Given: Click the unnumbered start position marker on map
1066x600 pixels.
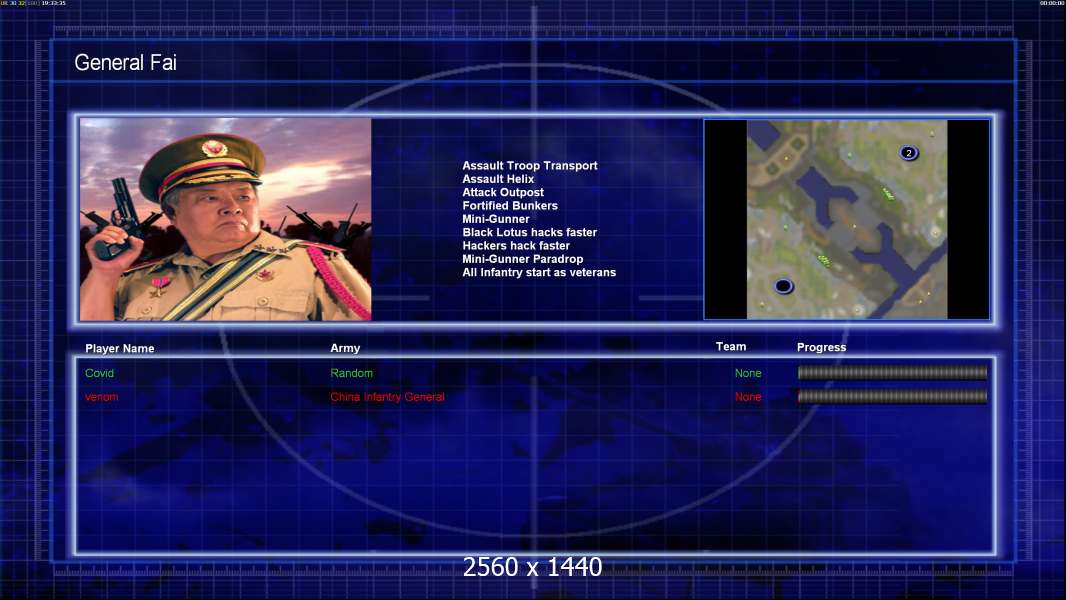Looking at the screenshot, I should [x=783, y=286].
